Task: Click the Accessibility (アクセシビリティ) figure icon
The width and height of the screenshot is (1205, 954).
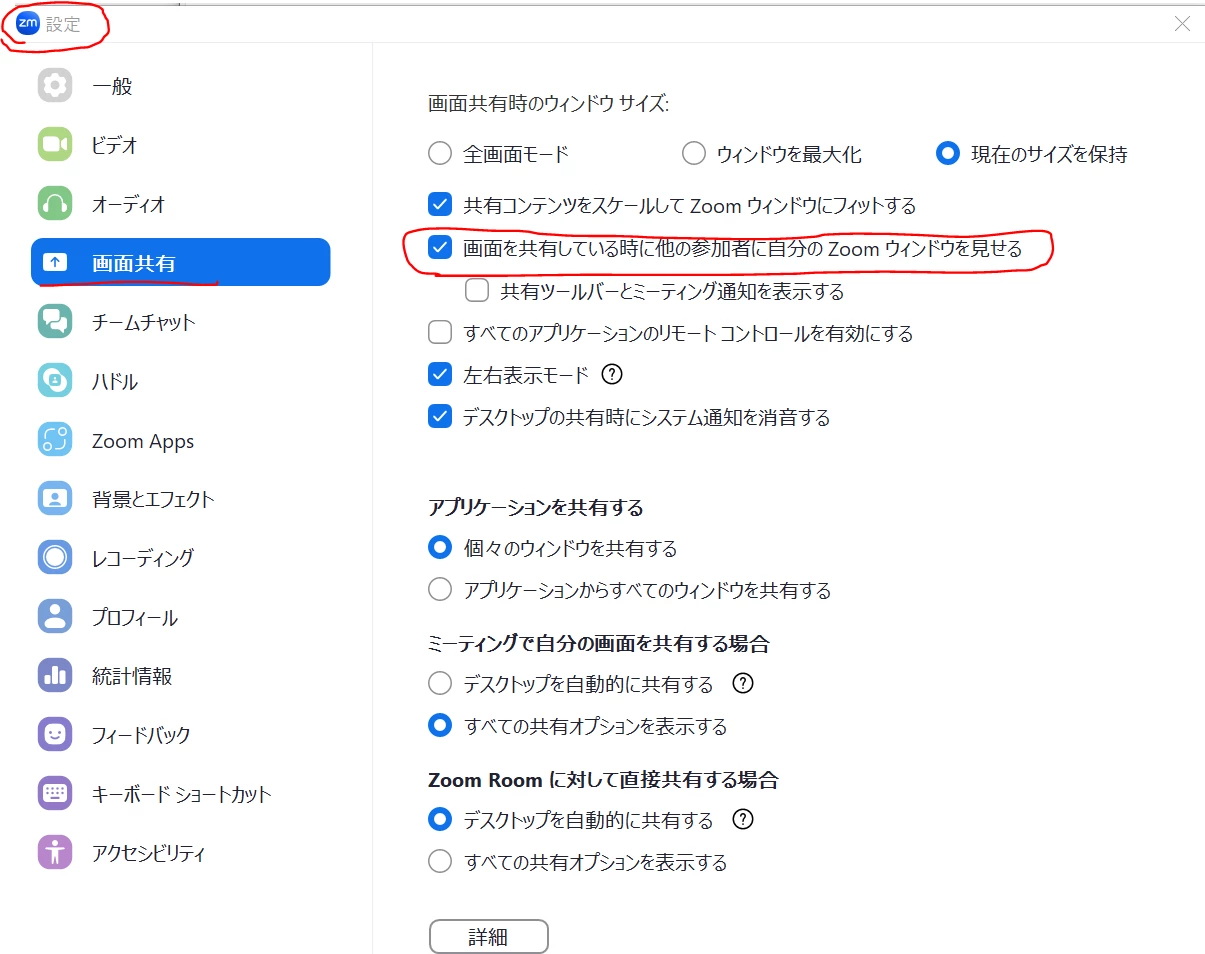Action: click(55, 853)
